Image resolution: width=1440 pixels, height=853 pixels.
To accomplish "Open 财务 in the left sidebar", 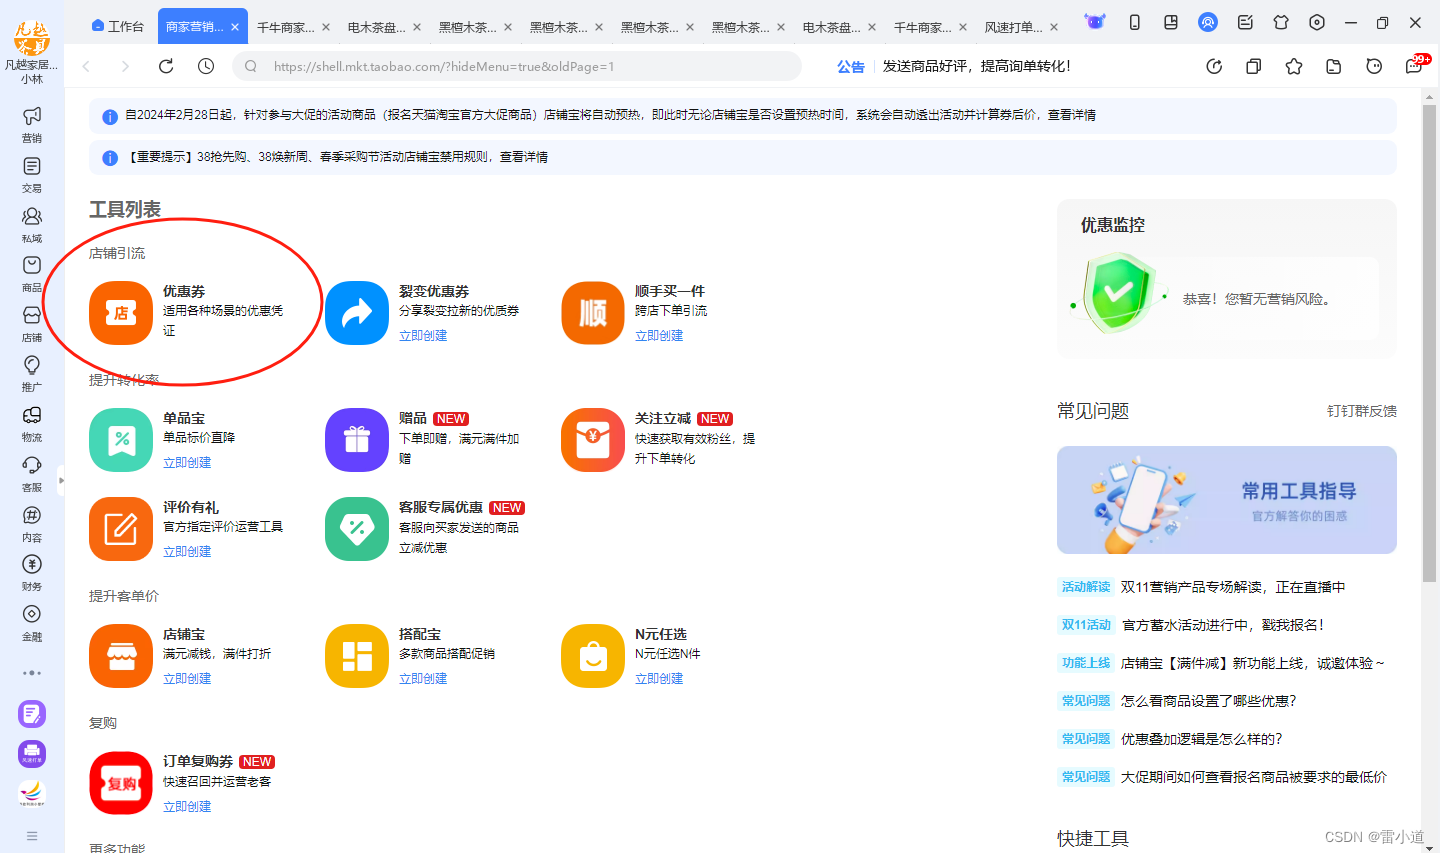I will pos(32,572).
